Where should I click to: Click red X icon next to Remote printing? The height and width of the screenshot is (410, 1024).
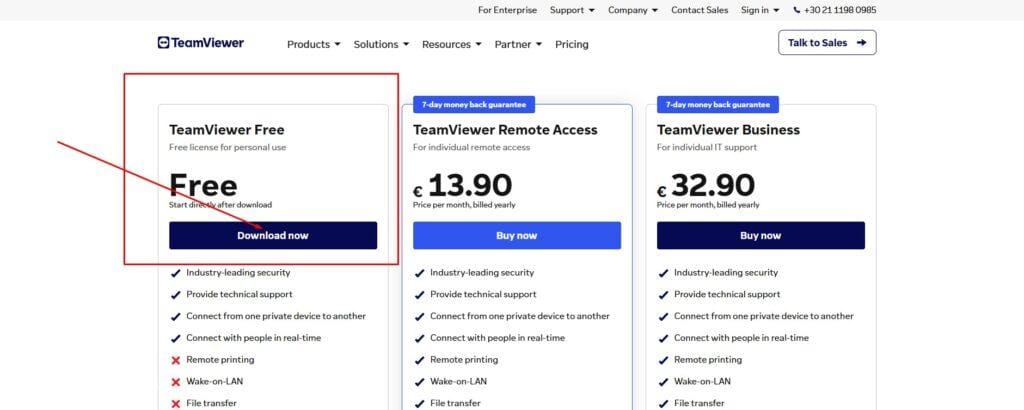(176, 359)
